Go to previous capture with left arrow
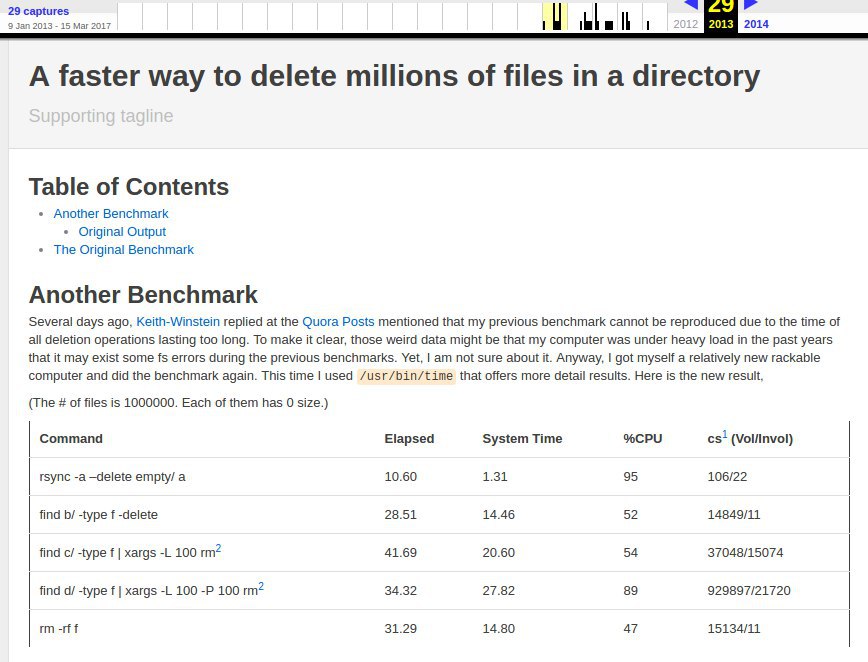This screenshot has height=662, width=868. (690, 4)
